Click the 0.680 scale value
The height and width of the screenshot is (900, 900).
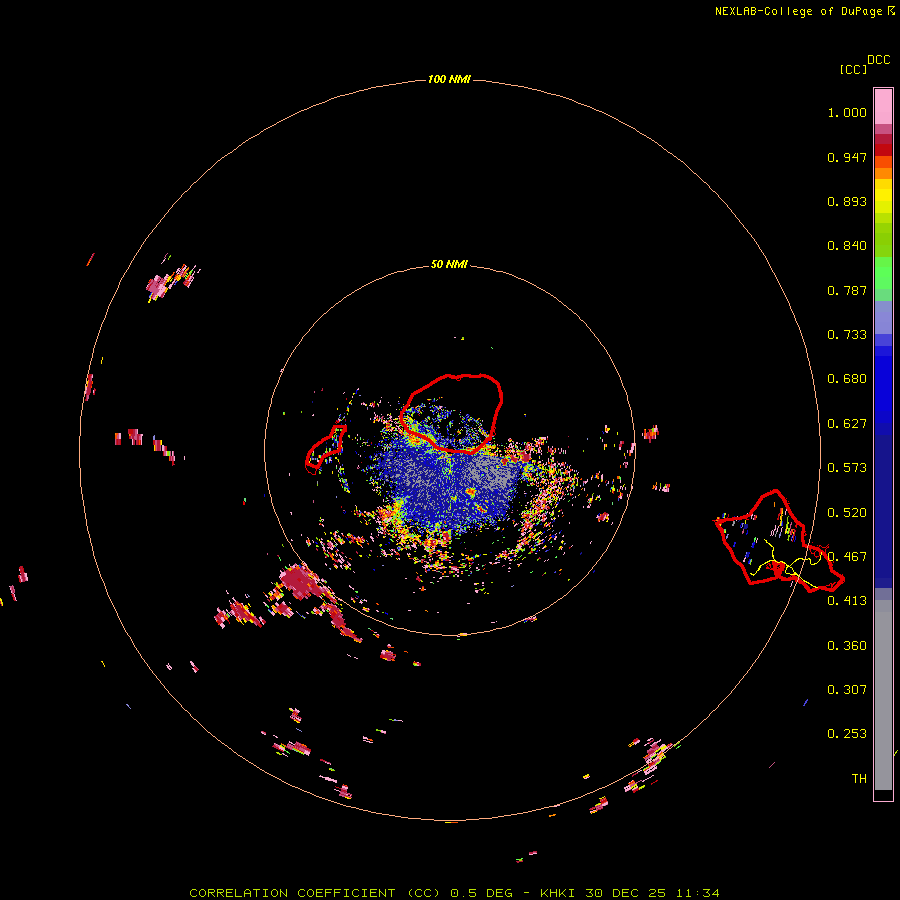pos(847,379)
